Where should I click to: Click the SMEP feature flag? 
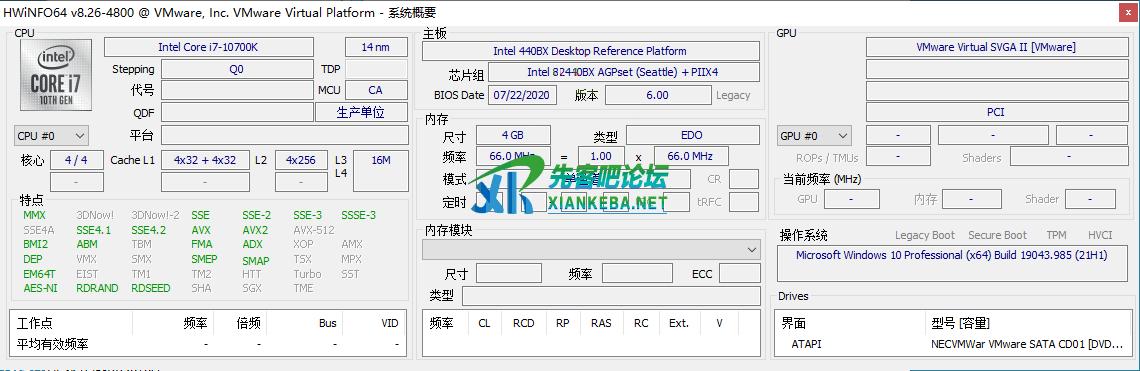click(204, 259)
